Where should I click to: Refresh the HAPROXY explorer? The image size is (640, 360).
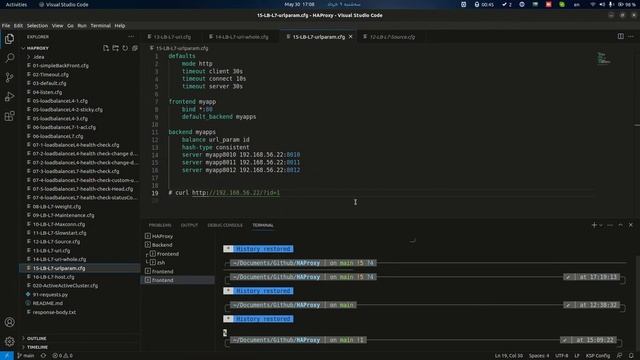(125, 48)
